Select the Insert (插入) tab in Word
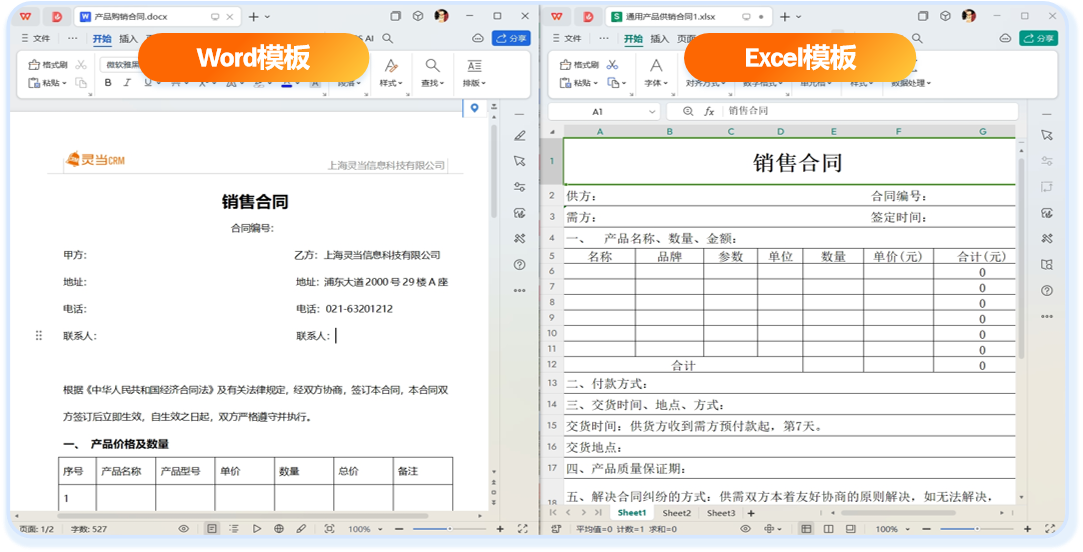This screenshot has height=552, width=1083. [x=128, y=39]
